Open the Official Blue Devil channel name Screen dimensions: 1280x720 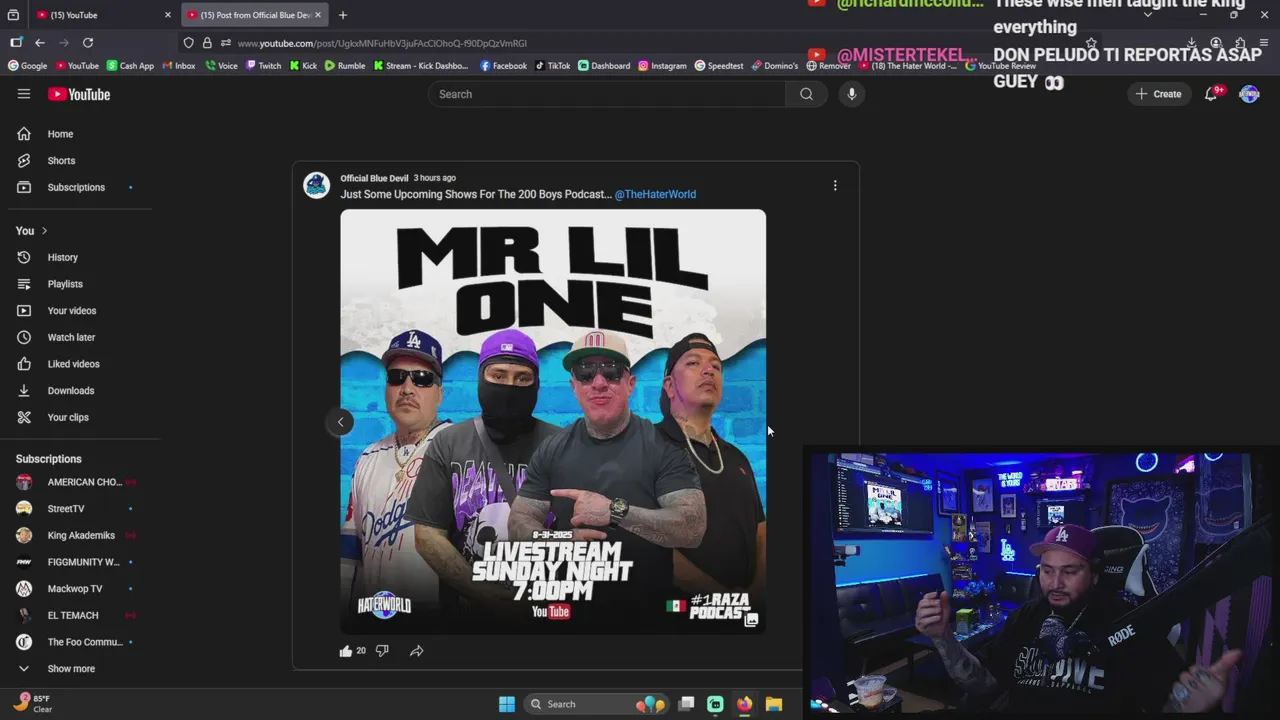coord(374,178)
